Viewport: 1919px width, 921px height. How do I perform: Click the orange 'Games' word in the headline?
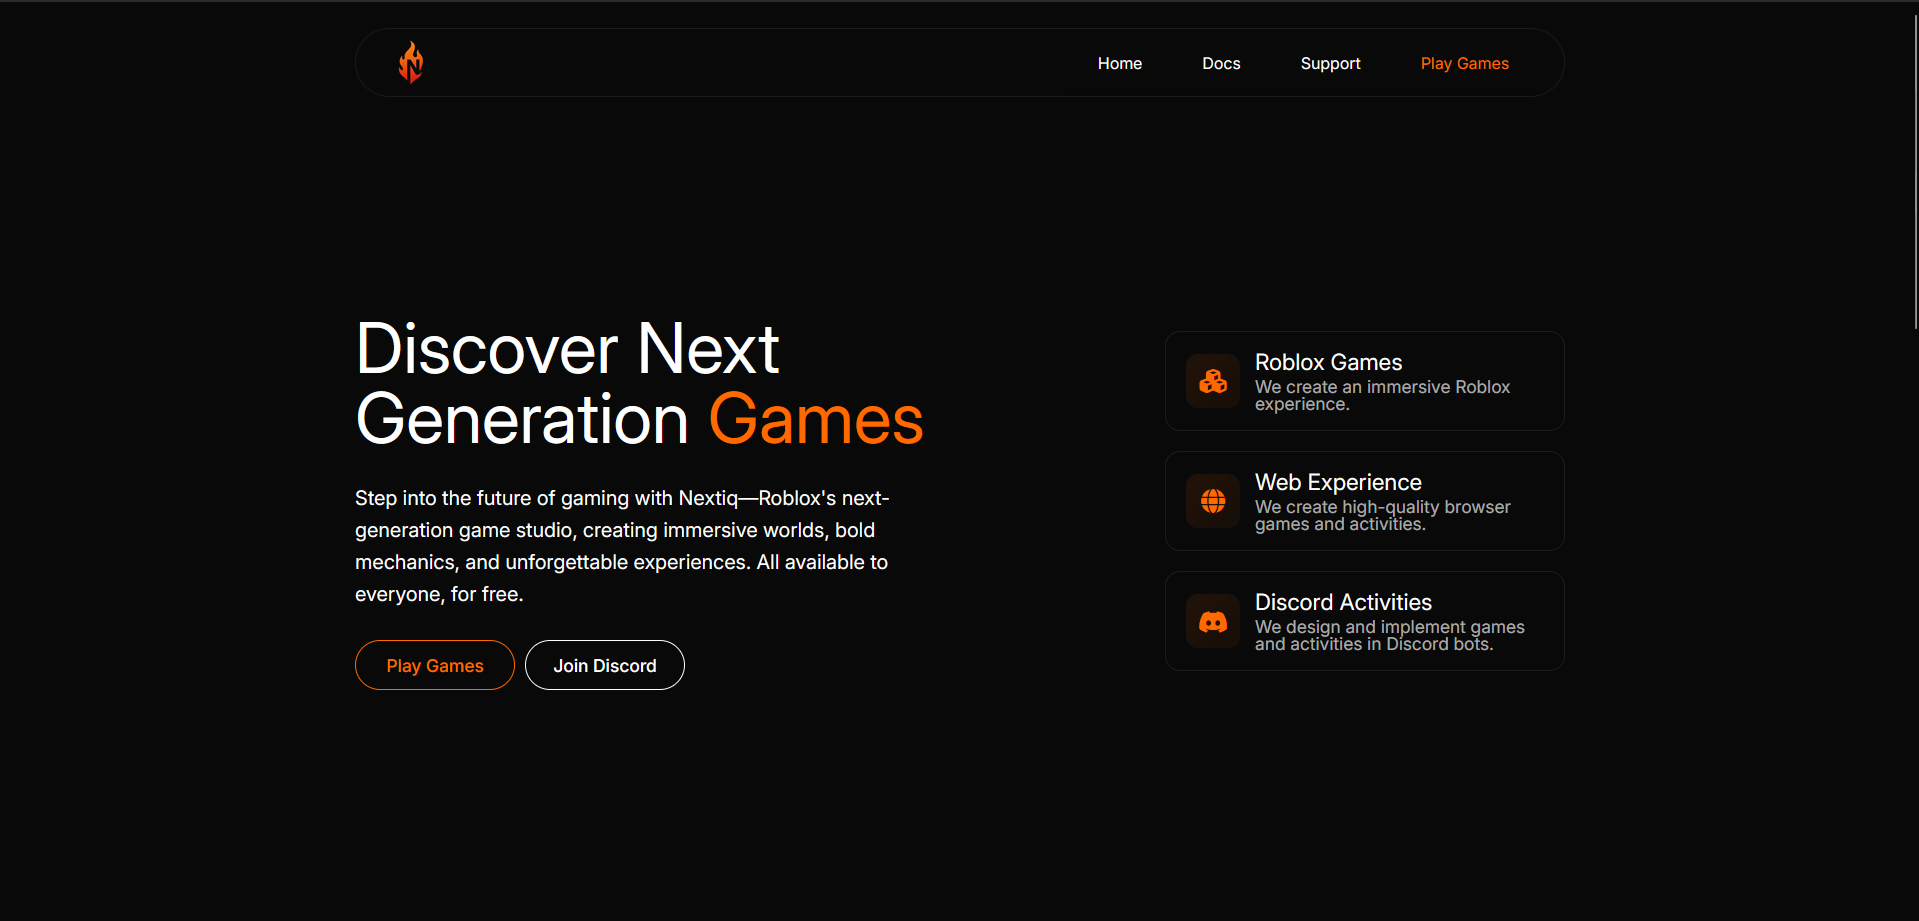(x=815, y=420)
